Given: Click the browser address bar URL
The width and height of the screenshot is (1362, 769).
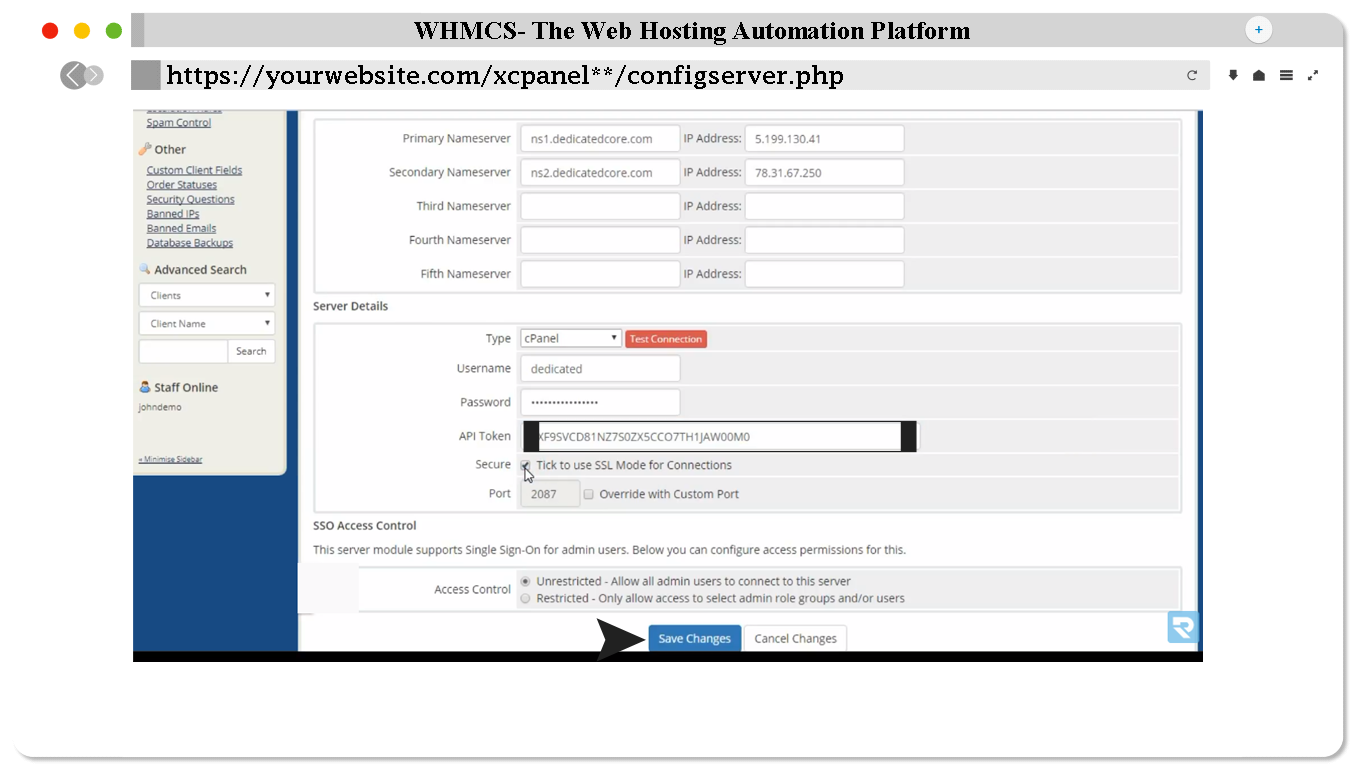Looking at the screenshot, I should coord(505,75).
